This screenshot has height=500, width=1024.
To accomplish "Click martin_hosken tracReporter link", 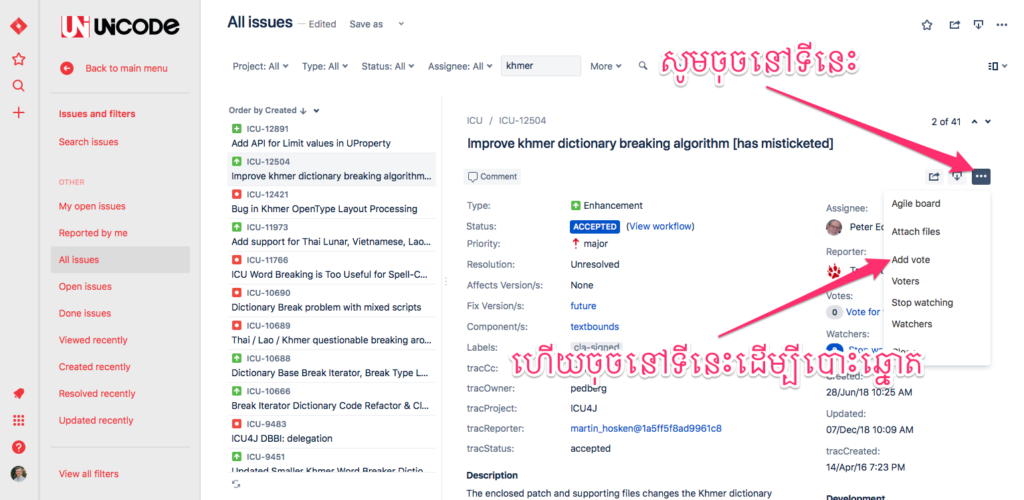I will 646,429.
